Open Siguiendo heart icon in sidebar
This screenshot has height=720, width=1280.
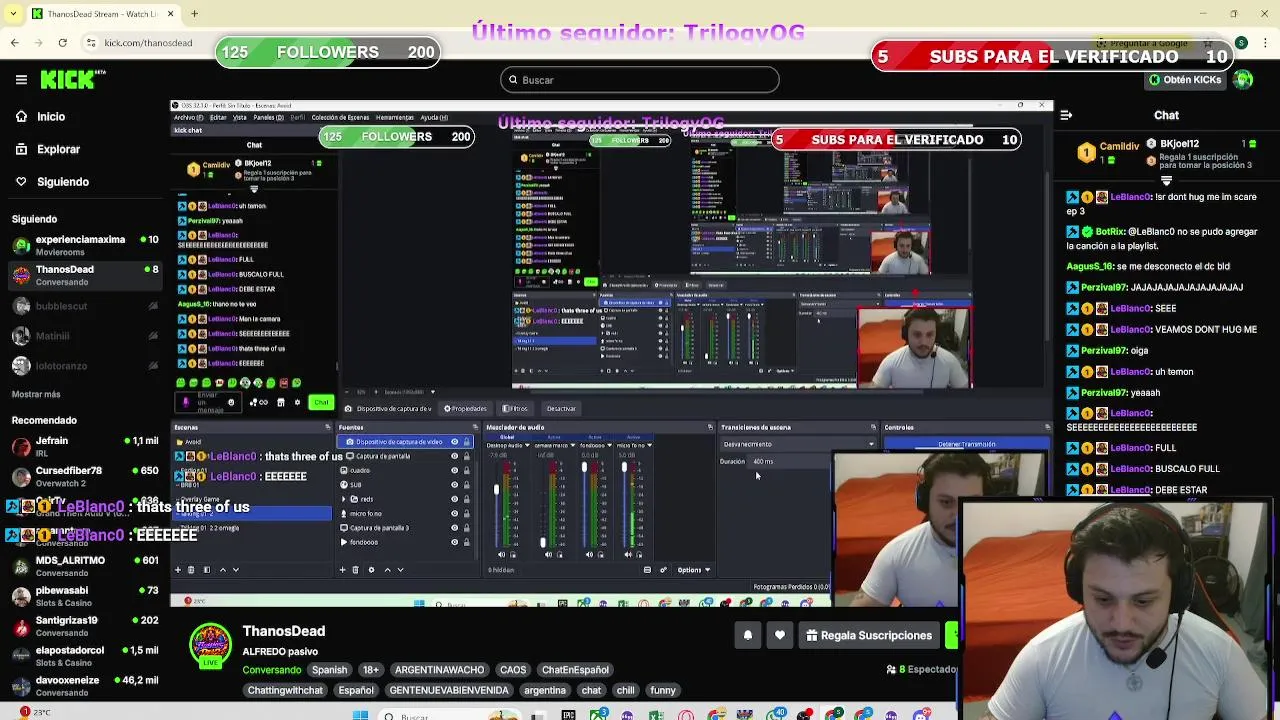[x=21, y=181]
